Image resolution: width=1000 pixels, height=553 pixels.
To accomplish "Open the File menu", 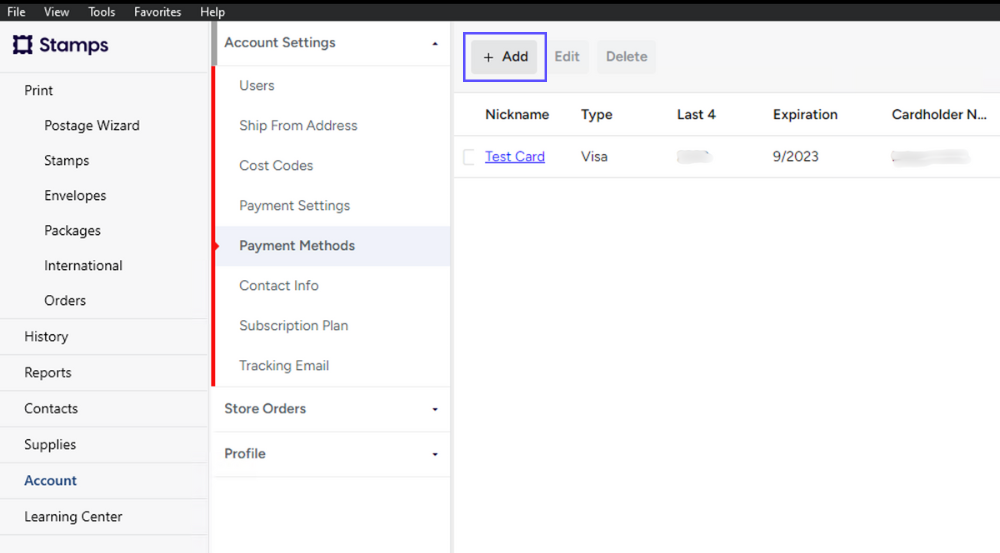I will pyautogui.click(x=16, y=11).
